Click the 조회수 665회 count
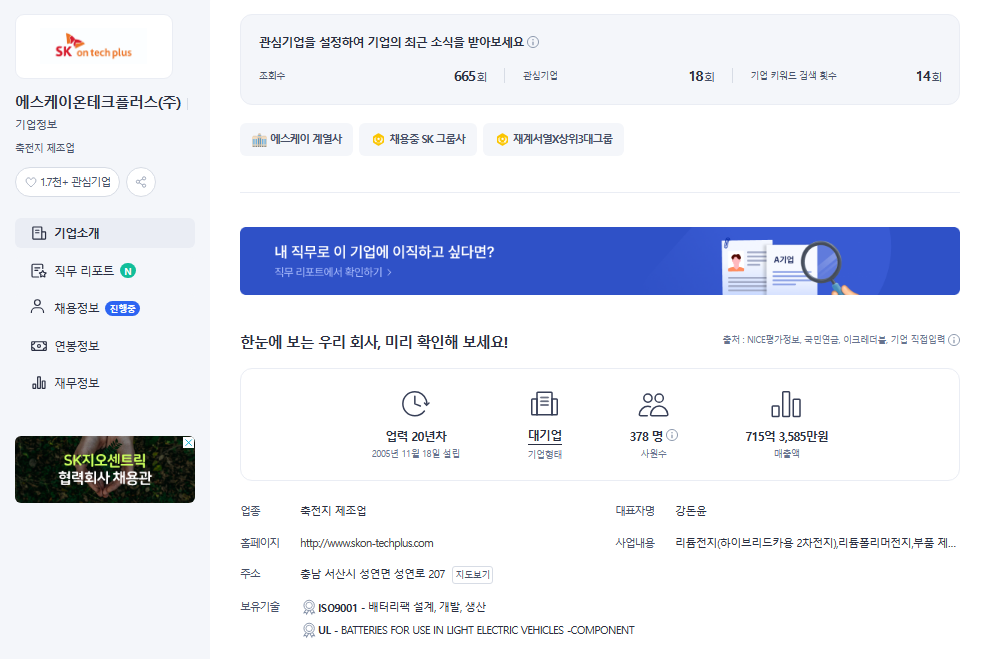Image resolution: width=998 pixels, height=659 pixels. pos(470,76)
